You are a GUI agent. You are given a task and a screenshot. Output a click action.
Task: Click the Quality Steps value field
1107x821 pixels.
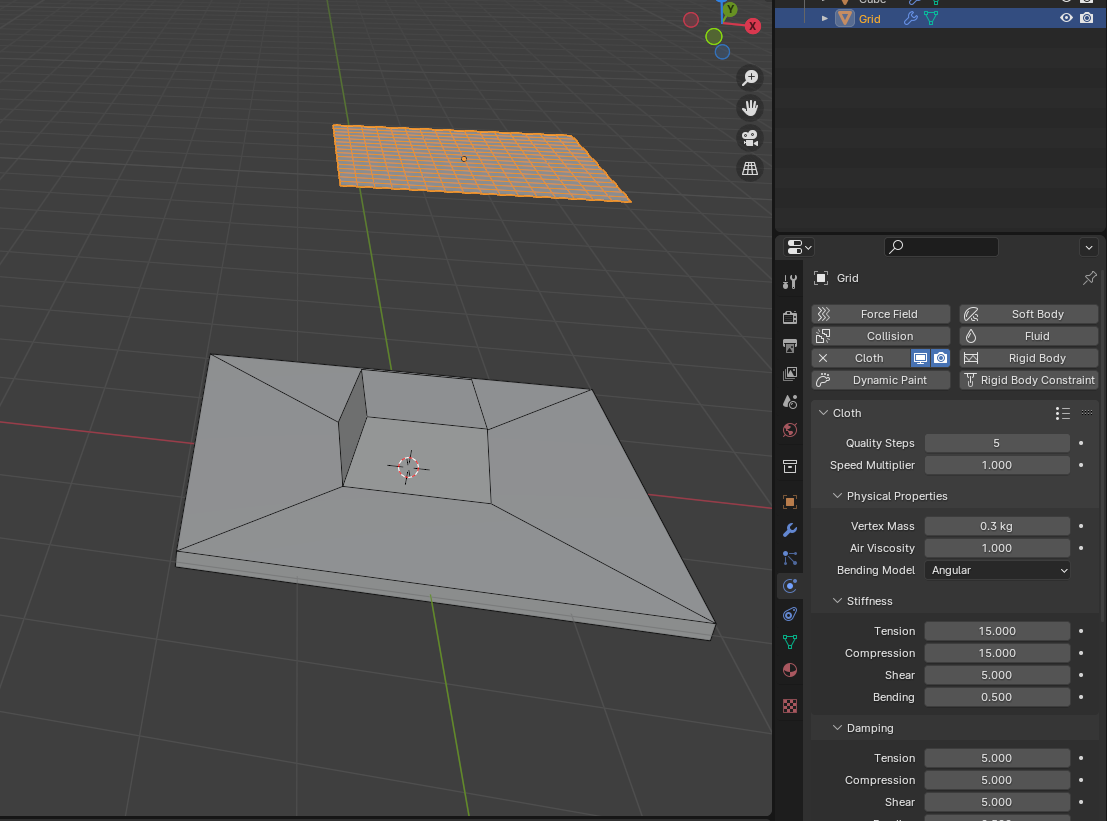click(x=997, y=443)
